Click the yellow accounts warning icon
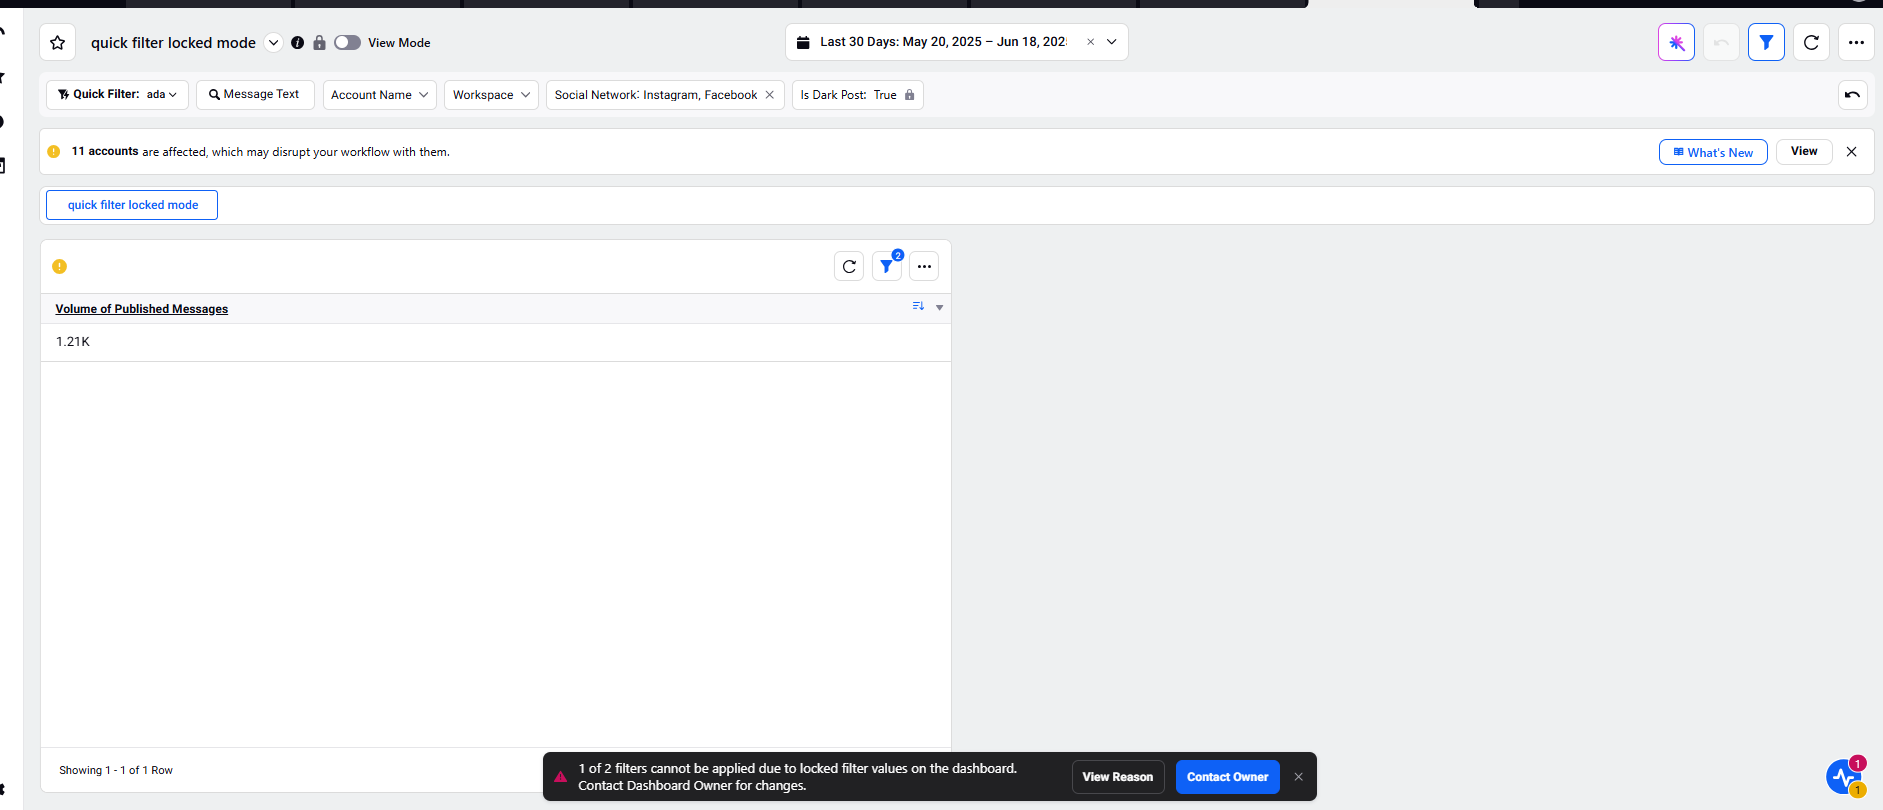 point(54,152)
